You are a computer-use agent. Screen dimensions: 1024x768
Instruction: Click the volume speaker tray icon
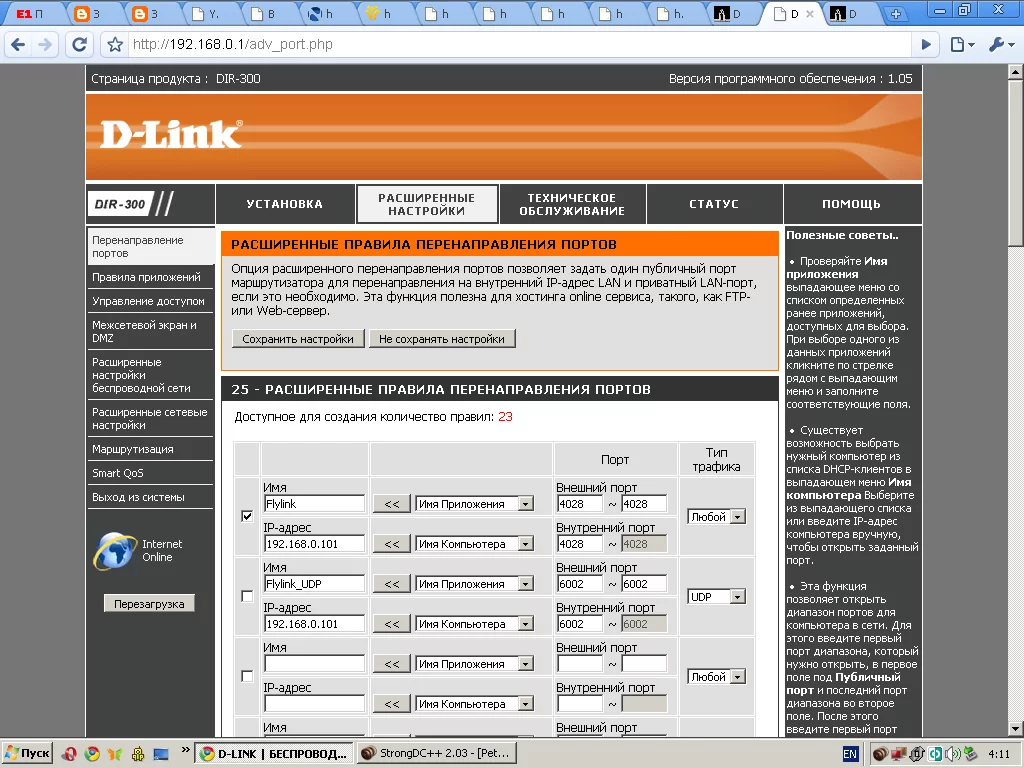[954, 754]
